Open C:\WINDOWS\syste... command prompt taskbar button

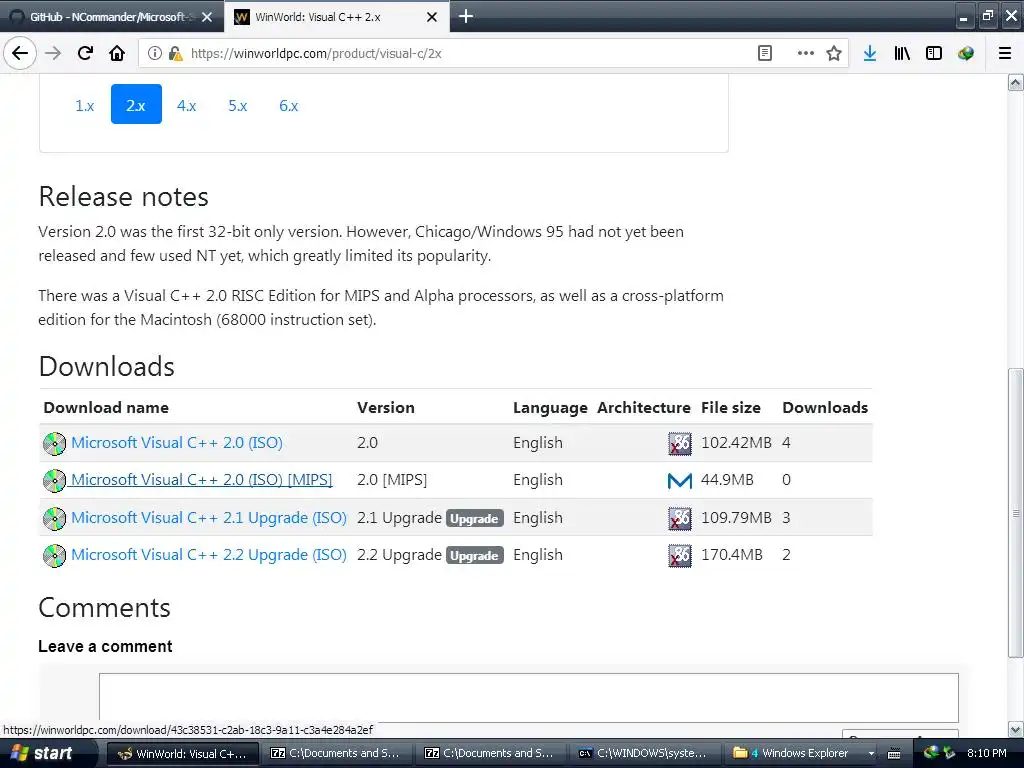coord(644,754)
